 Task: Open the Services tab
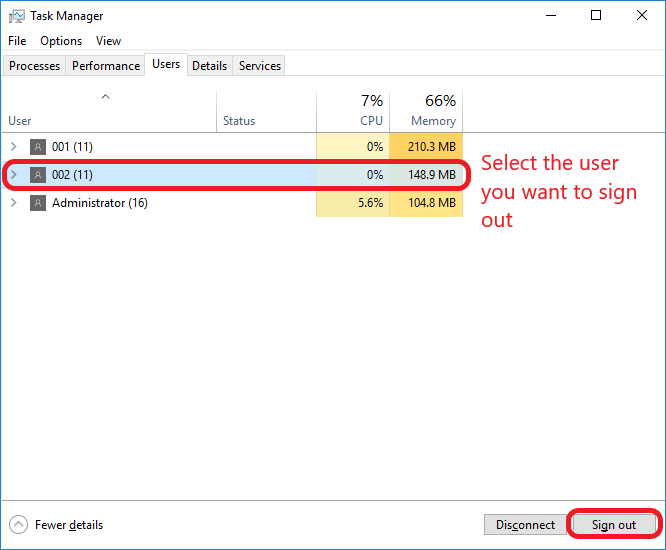pyautogui.click(x=260, y=66)
